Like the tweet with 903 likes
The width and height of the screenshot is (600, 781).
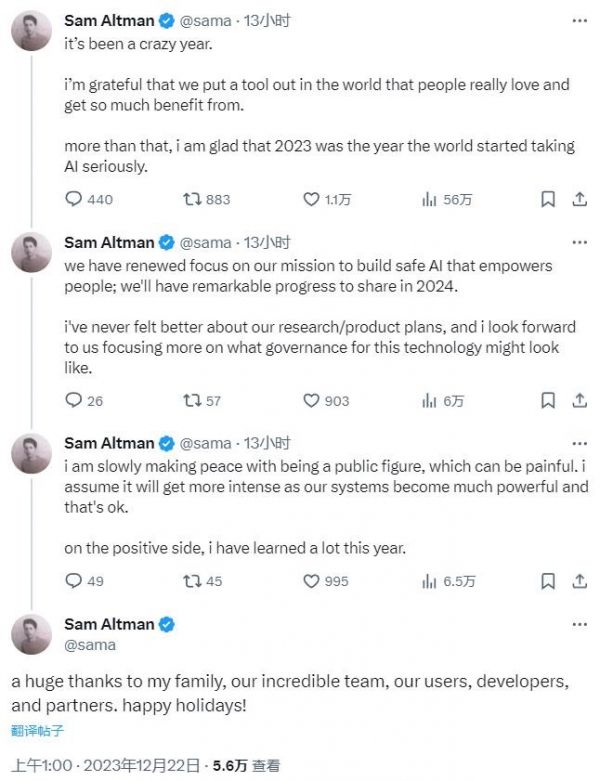(x=312, y=400)
